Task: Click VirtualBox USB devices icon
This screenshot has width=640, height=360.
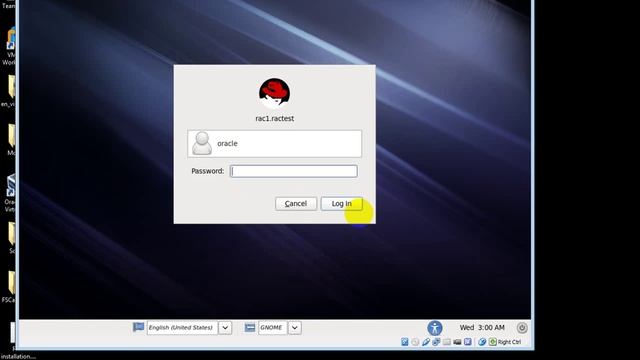Action: pyautogui.click(x=426, y=342)
